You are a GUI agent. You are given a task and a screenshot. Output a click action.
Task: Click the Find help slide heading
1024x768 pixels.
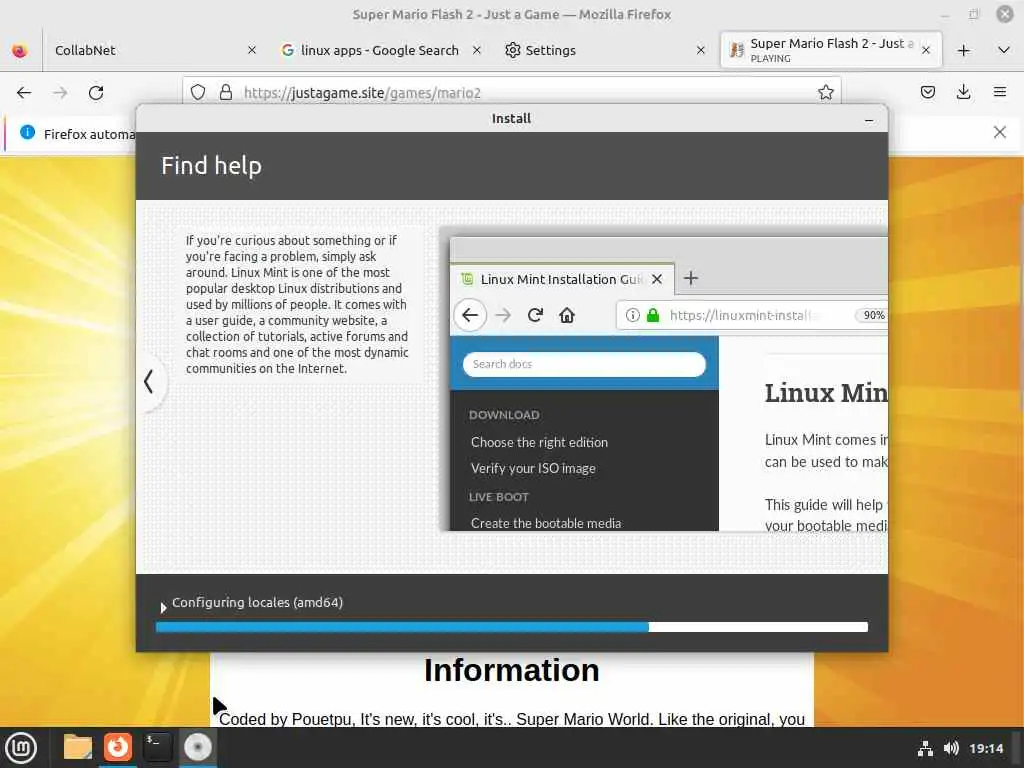pyautogui.click(x=211, y=166)
